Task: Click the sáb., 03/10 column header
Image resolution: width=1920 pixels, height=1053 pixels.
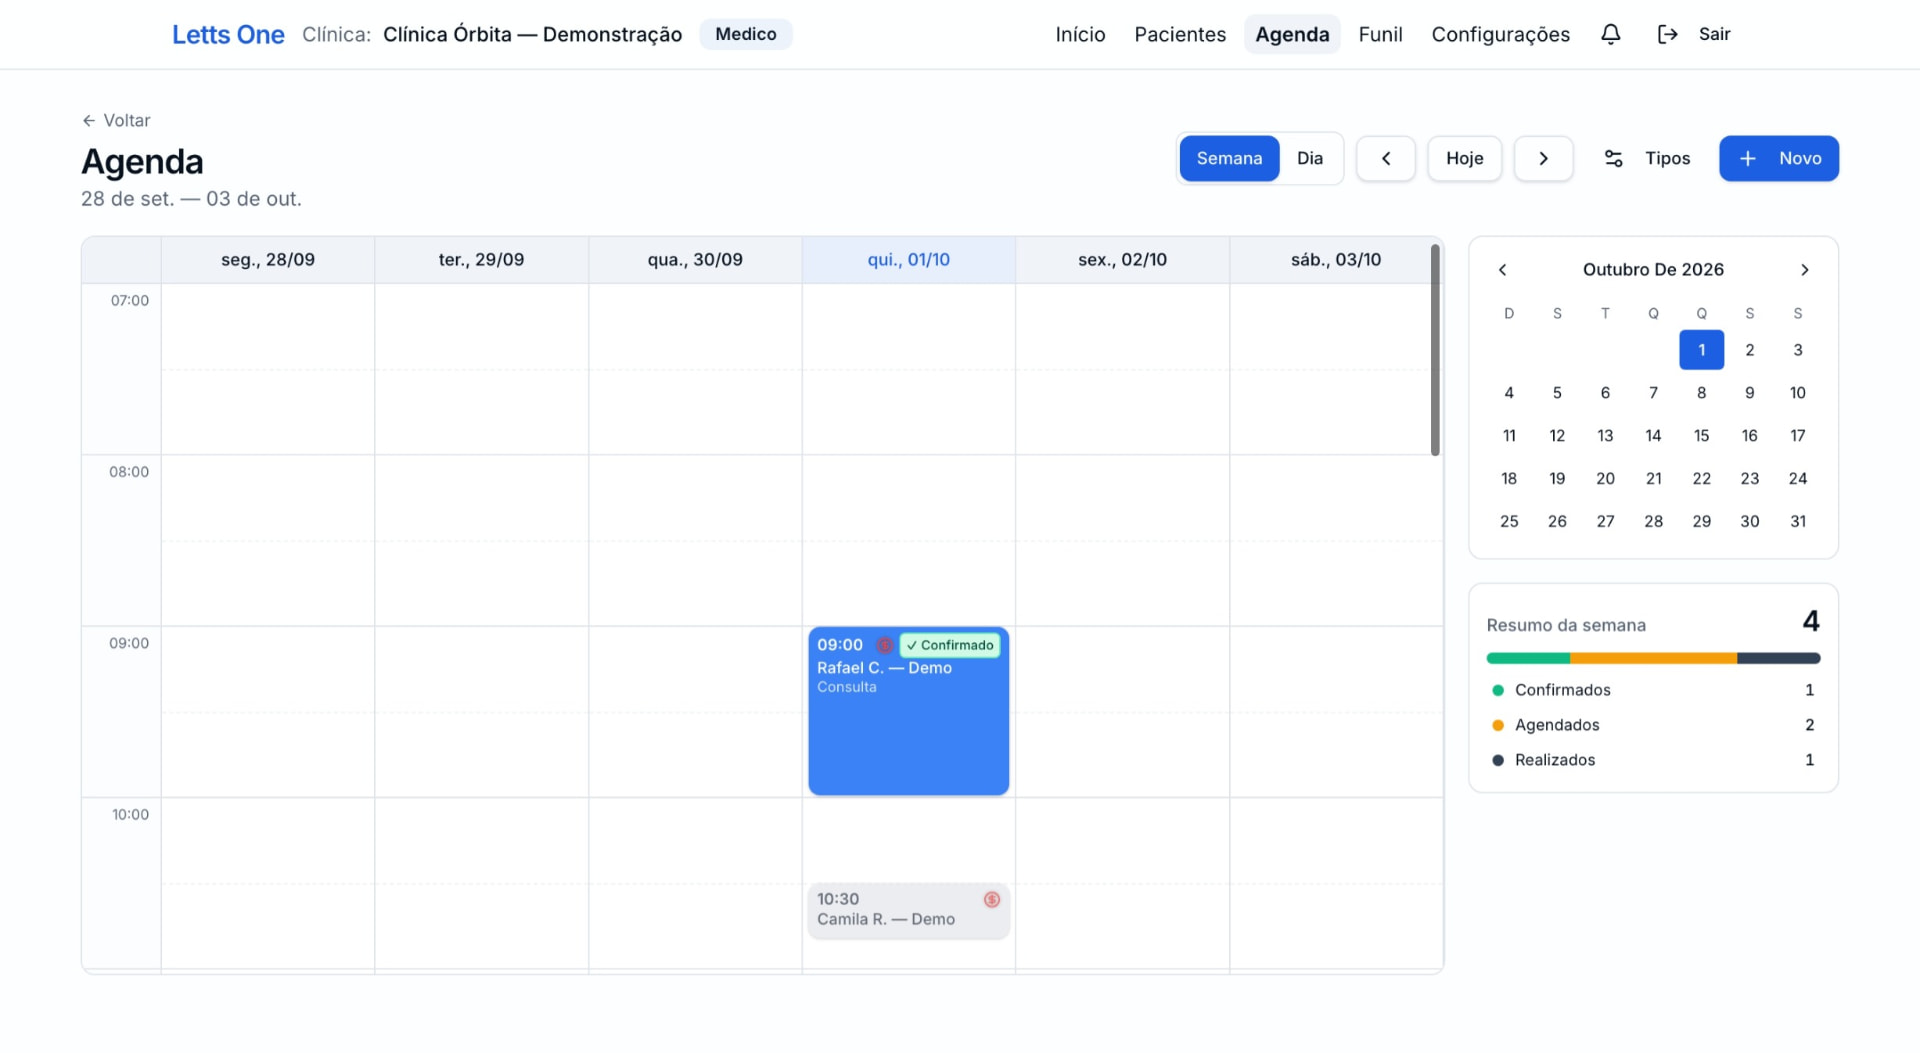Action: click(x=1335, y=260)
